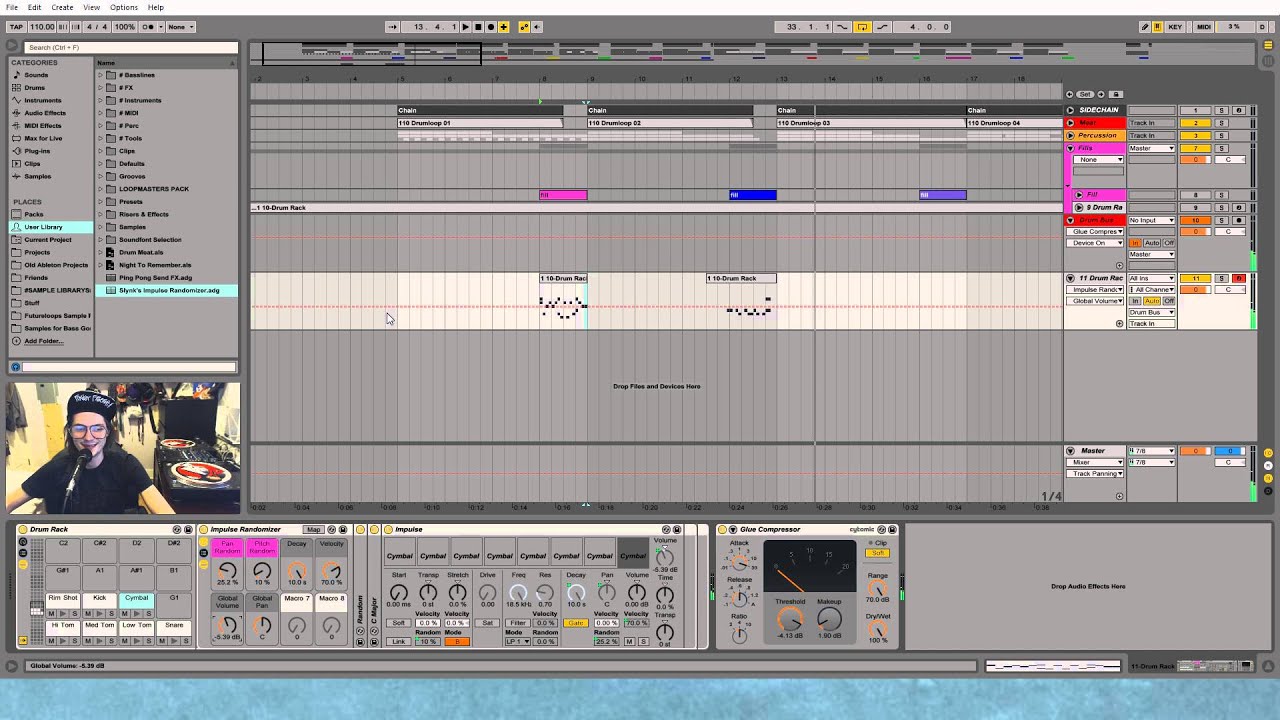Toggle the yellow MIDI overdub plus button

point(503,27)
